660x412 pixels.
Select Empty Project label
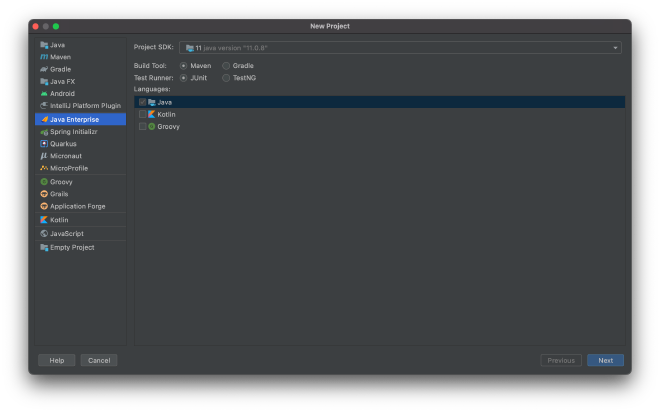72,247
